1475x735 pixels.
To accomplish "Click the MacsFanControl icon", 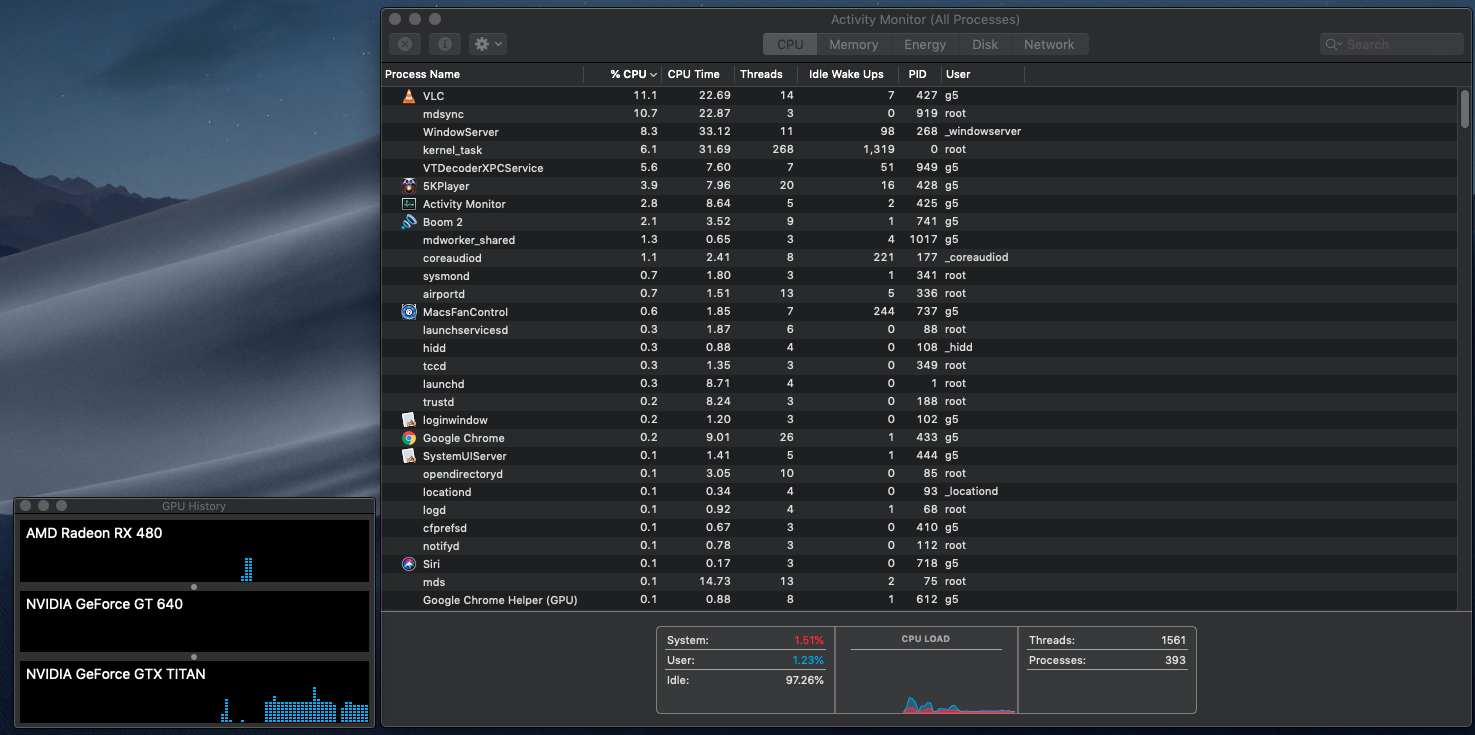I will pos(408,312).
